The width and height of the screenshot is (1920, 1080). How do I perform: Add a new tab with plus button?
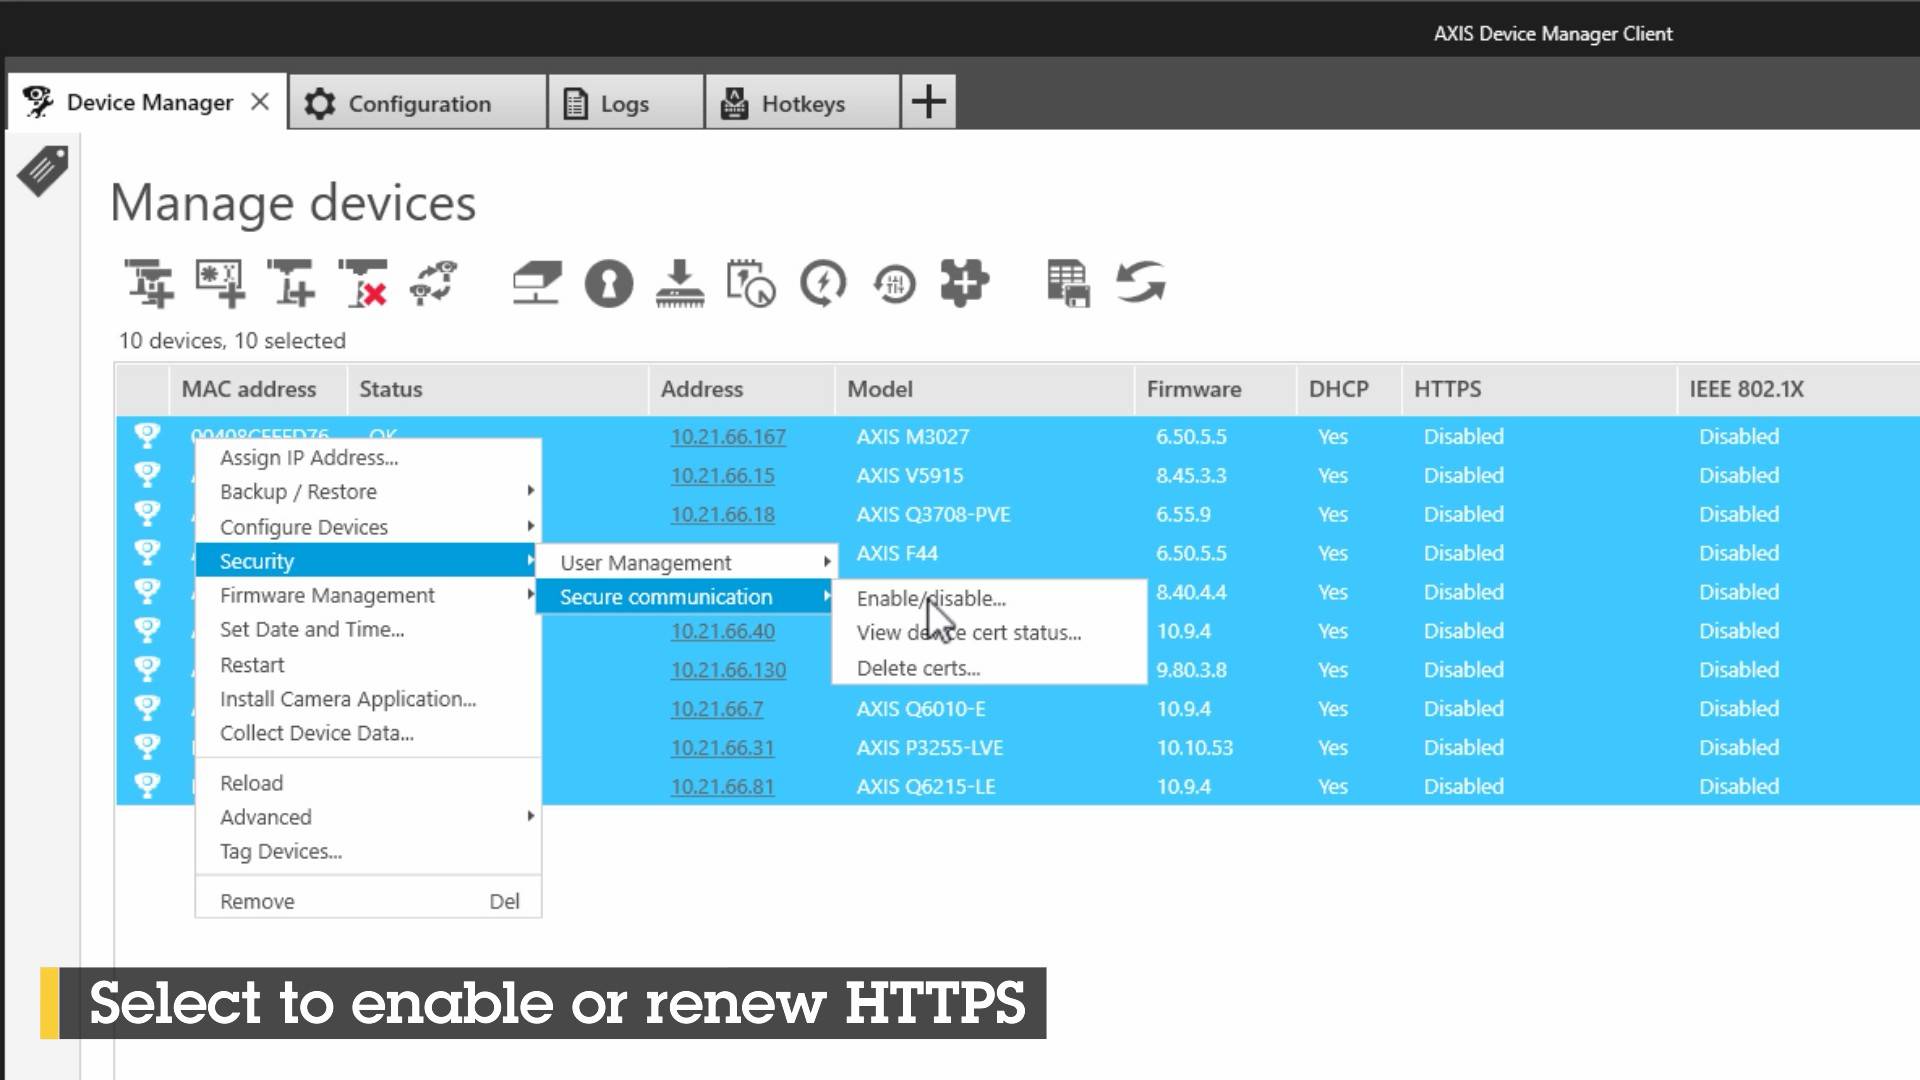(928, 102)
